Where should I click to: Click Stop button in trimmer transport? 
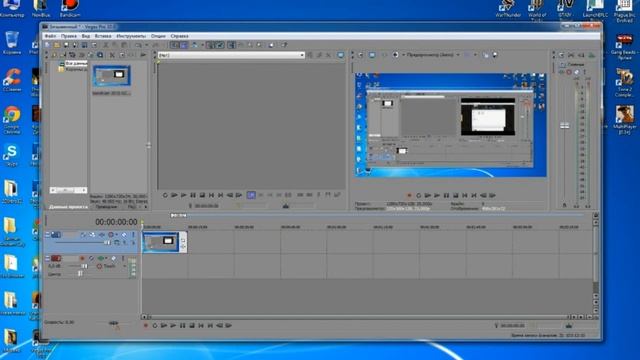202,196
